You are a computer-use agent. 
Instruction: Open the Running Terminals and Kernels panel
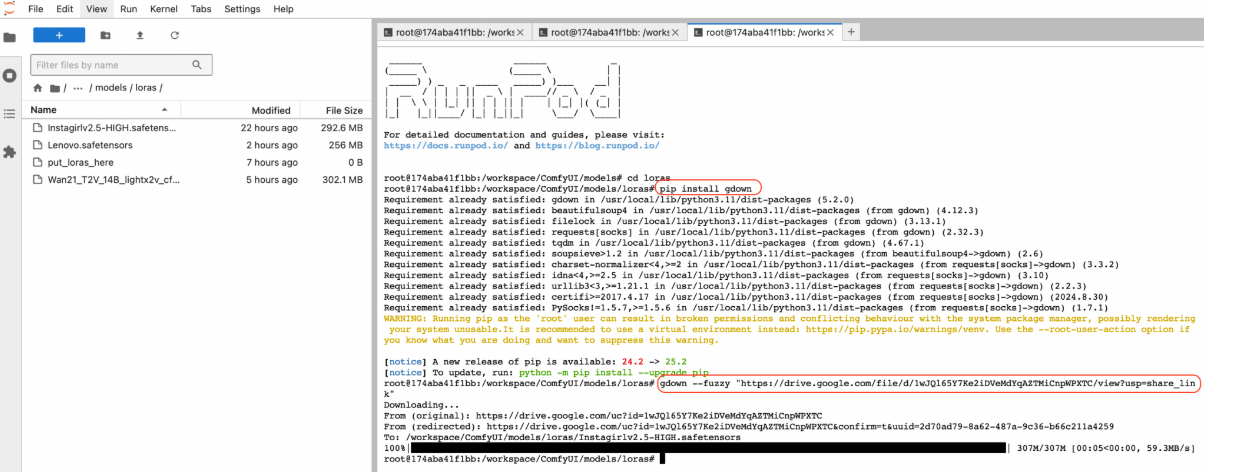coord(10,75)
